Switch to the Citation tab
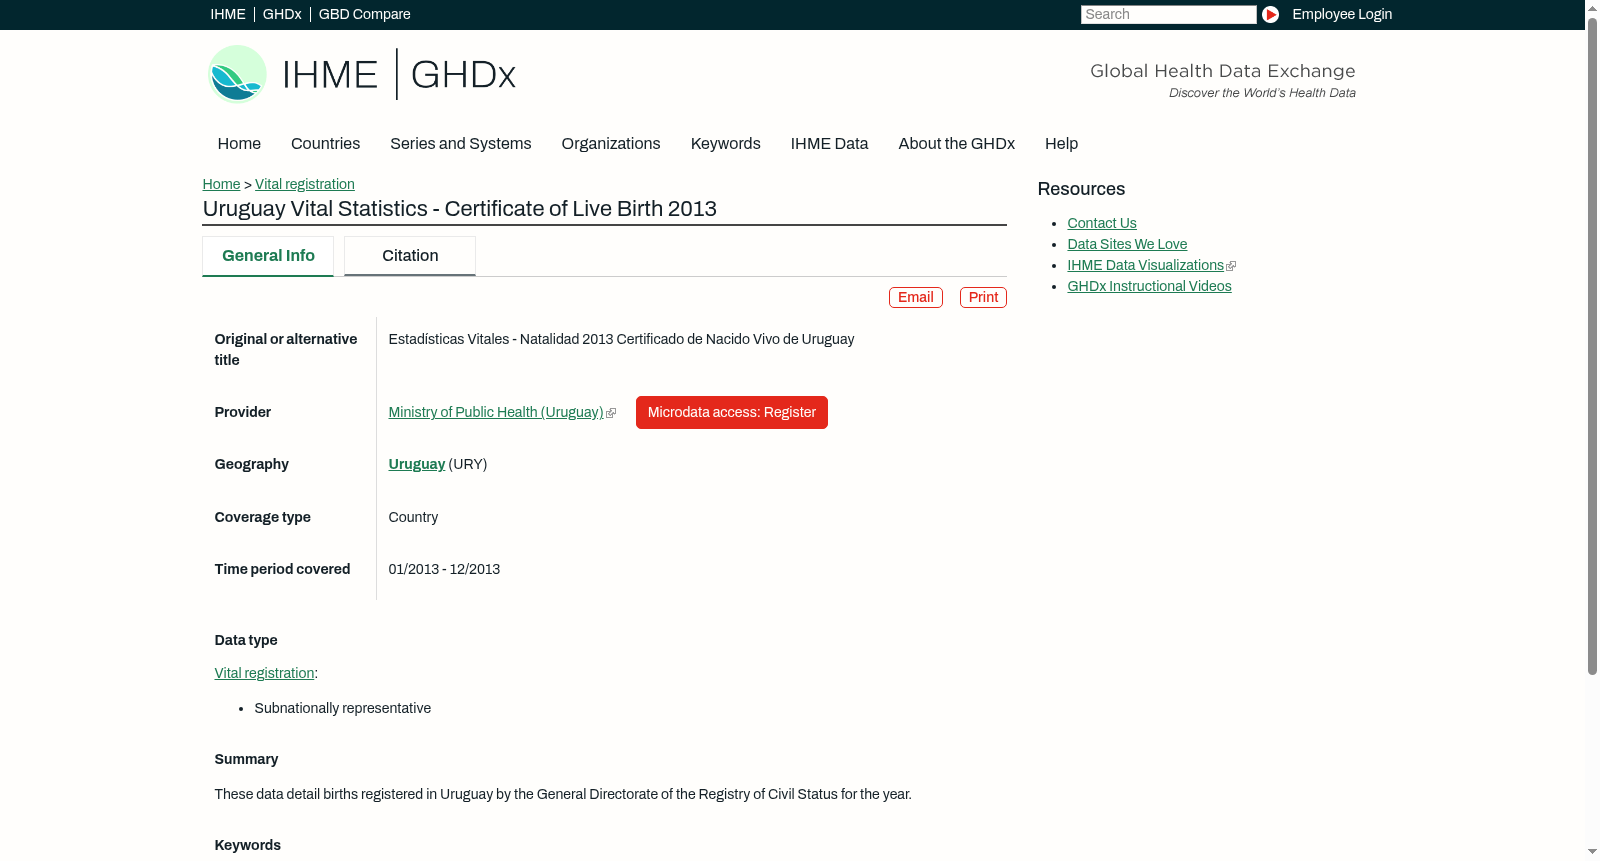This screenshot has width=1600, height=861. coord(410,256)
